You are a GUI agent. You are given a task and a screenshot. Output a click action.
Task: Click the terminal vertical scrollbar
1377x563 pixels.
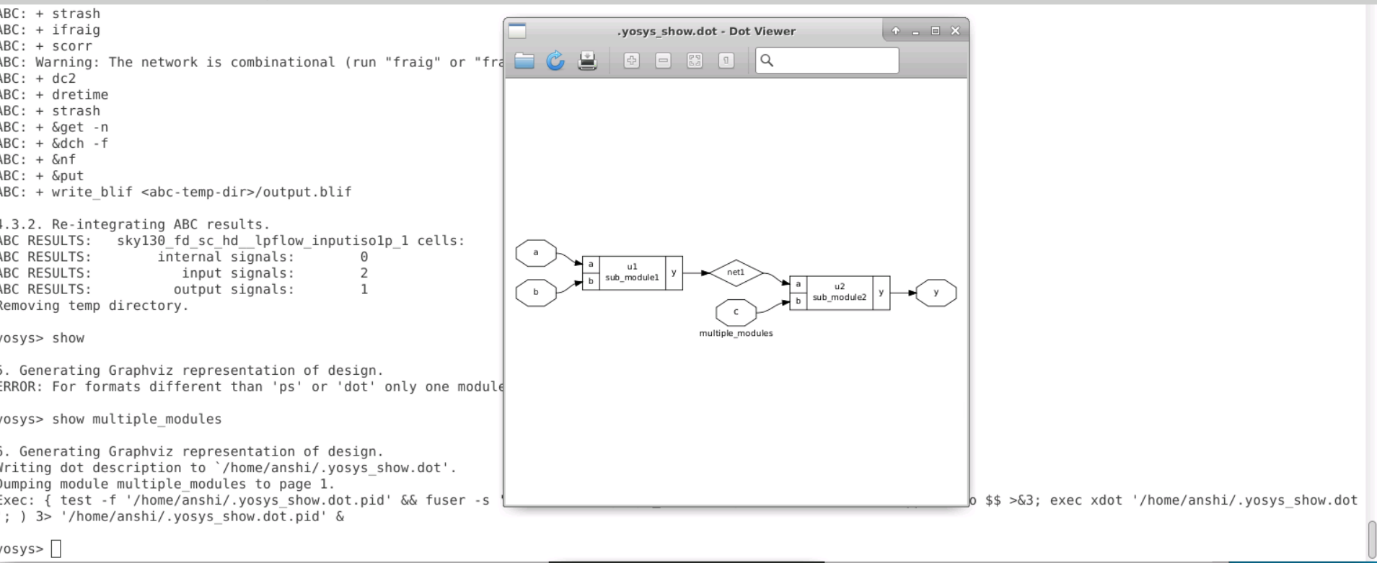(x=1371, y=540)
